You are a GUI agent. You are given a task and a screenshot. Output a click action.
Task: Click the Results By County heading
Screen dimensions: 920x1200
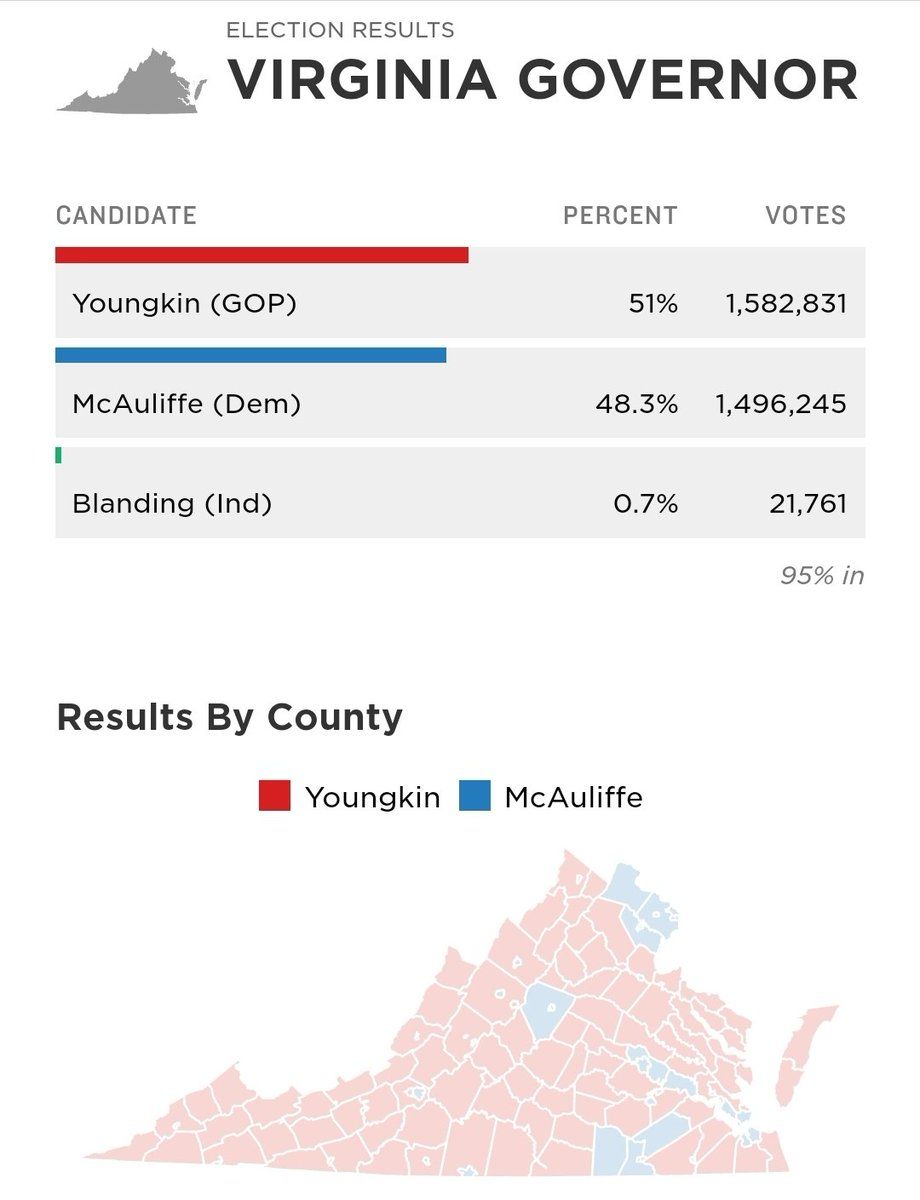[x=230, y=717]
